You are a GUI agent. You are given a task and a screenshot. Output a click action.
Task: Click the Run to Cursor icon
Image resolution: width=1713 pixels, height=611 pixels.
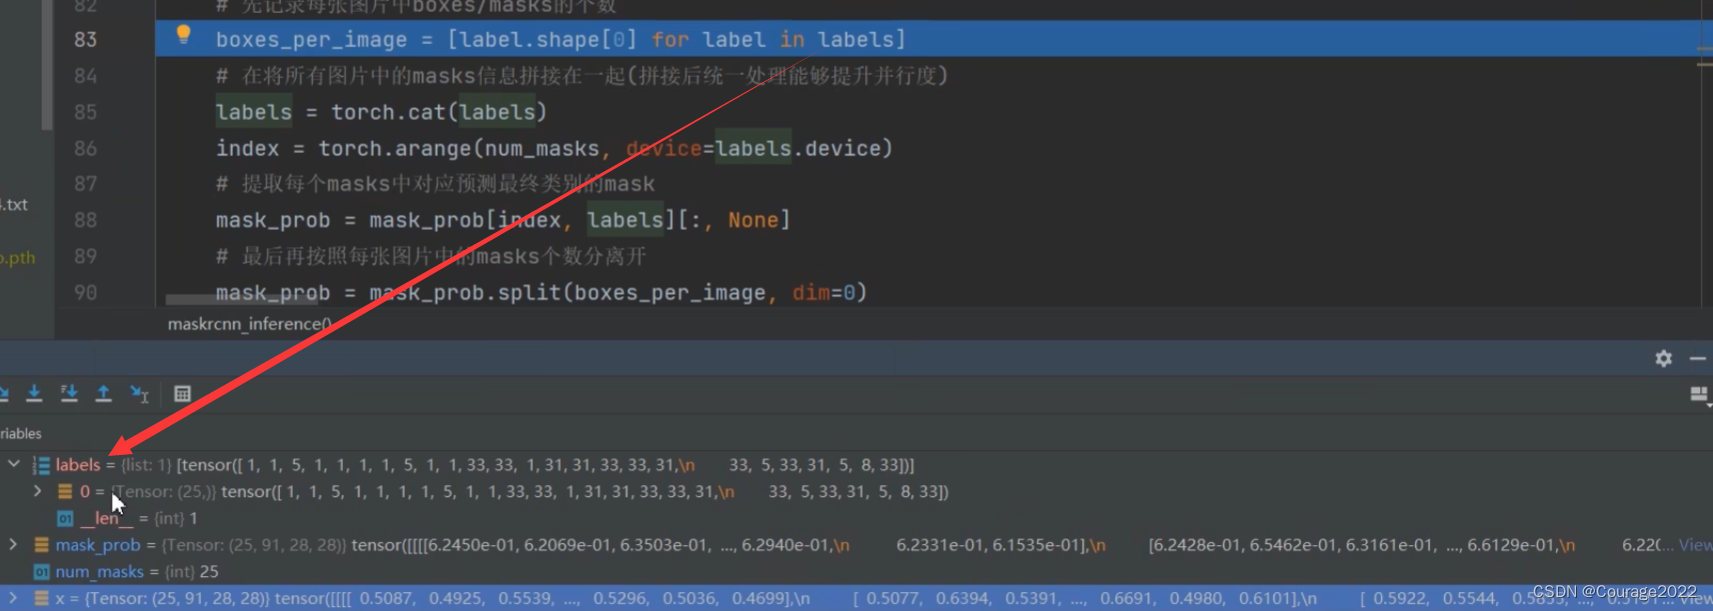139,394
